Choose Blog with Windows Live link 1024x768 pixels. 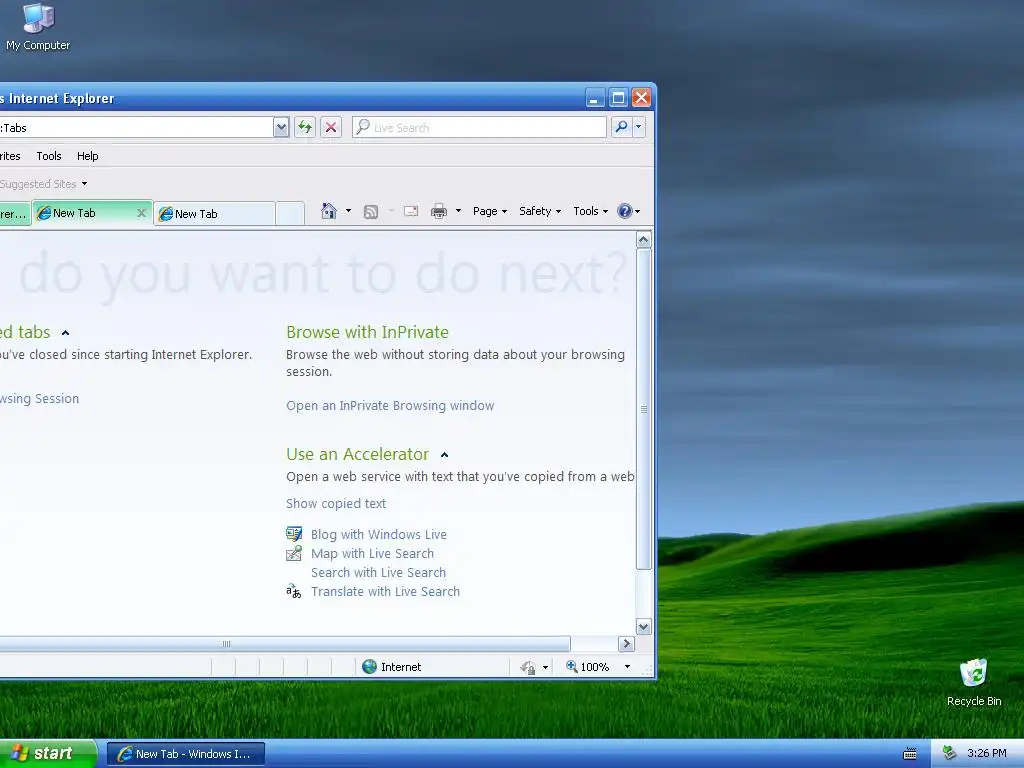tap(379, 534)
